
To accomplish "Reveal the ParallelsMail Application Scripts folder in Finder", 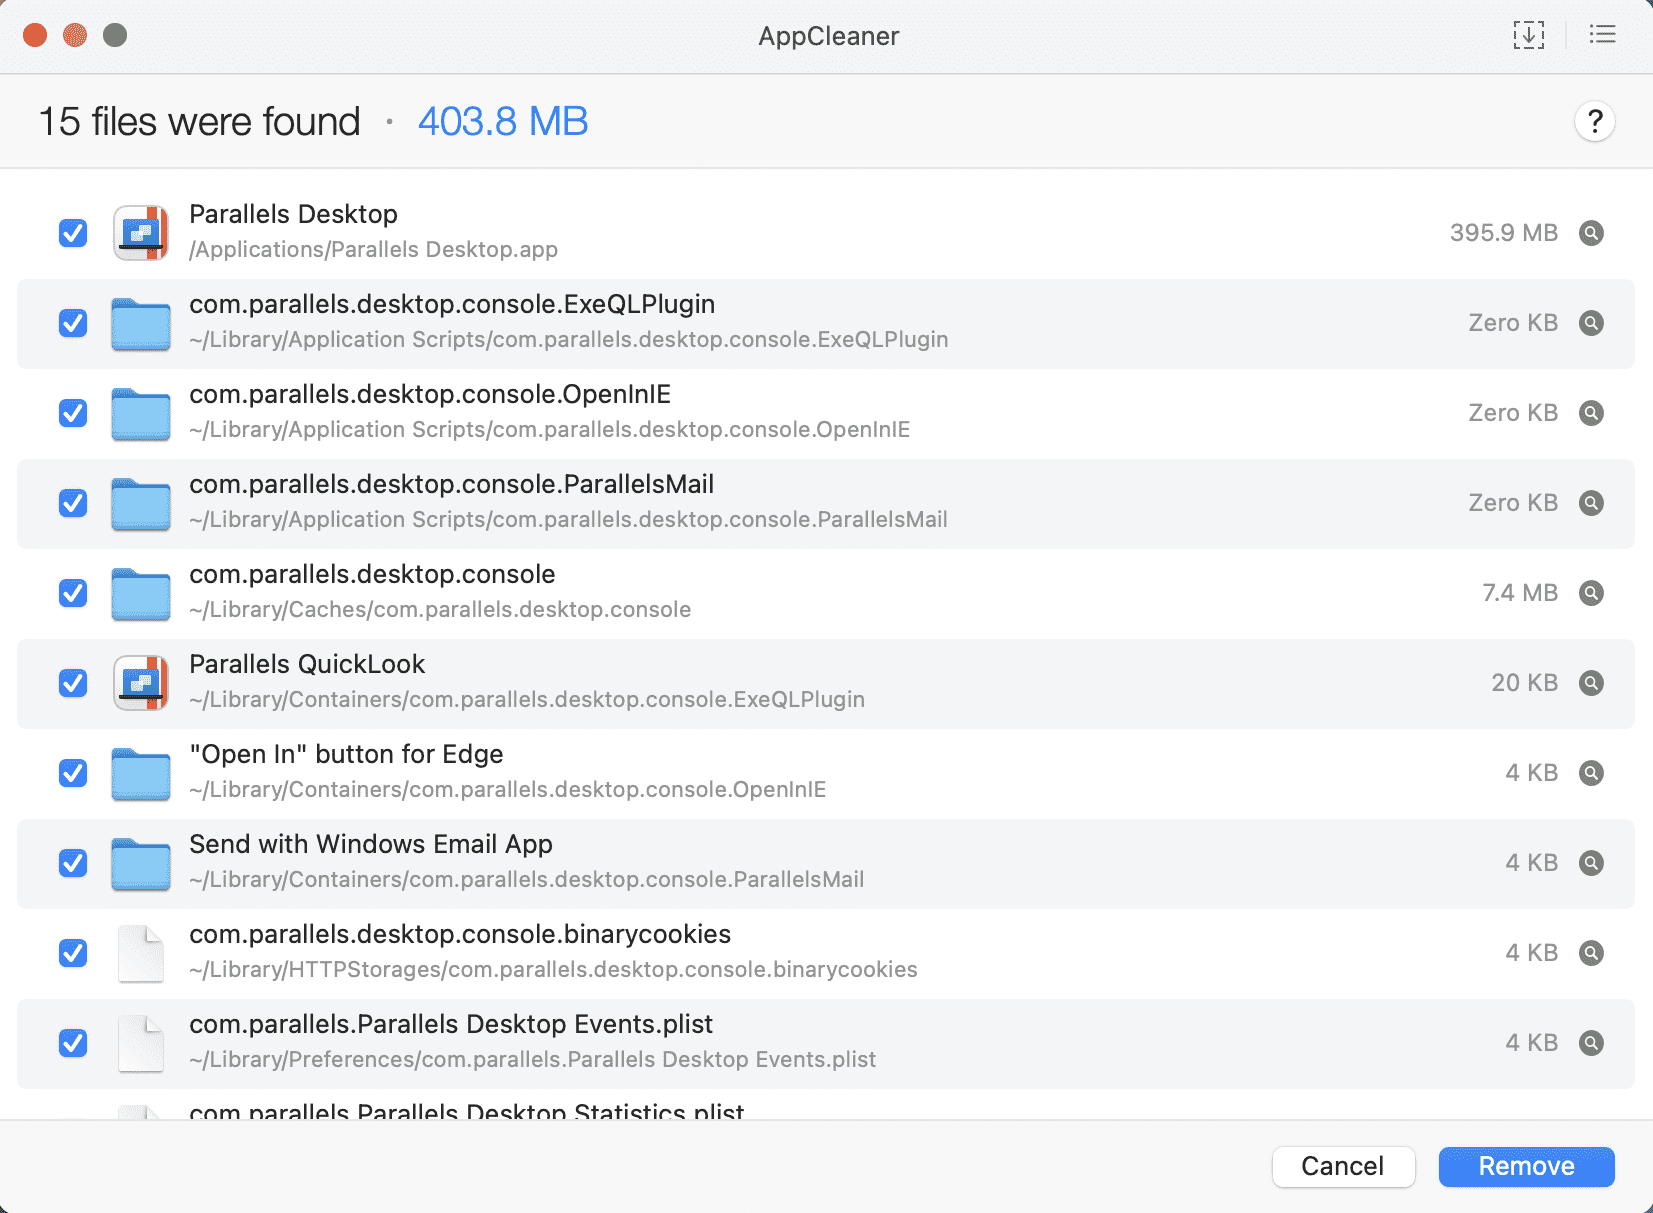I will tap(1591, 503).
